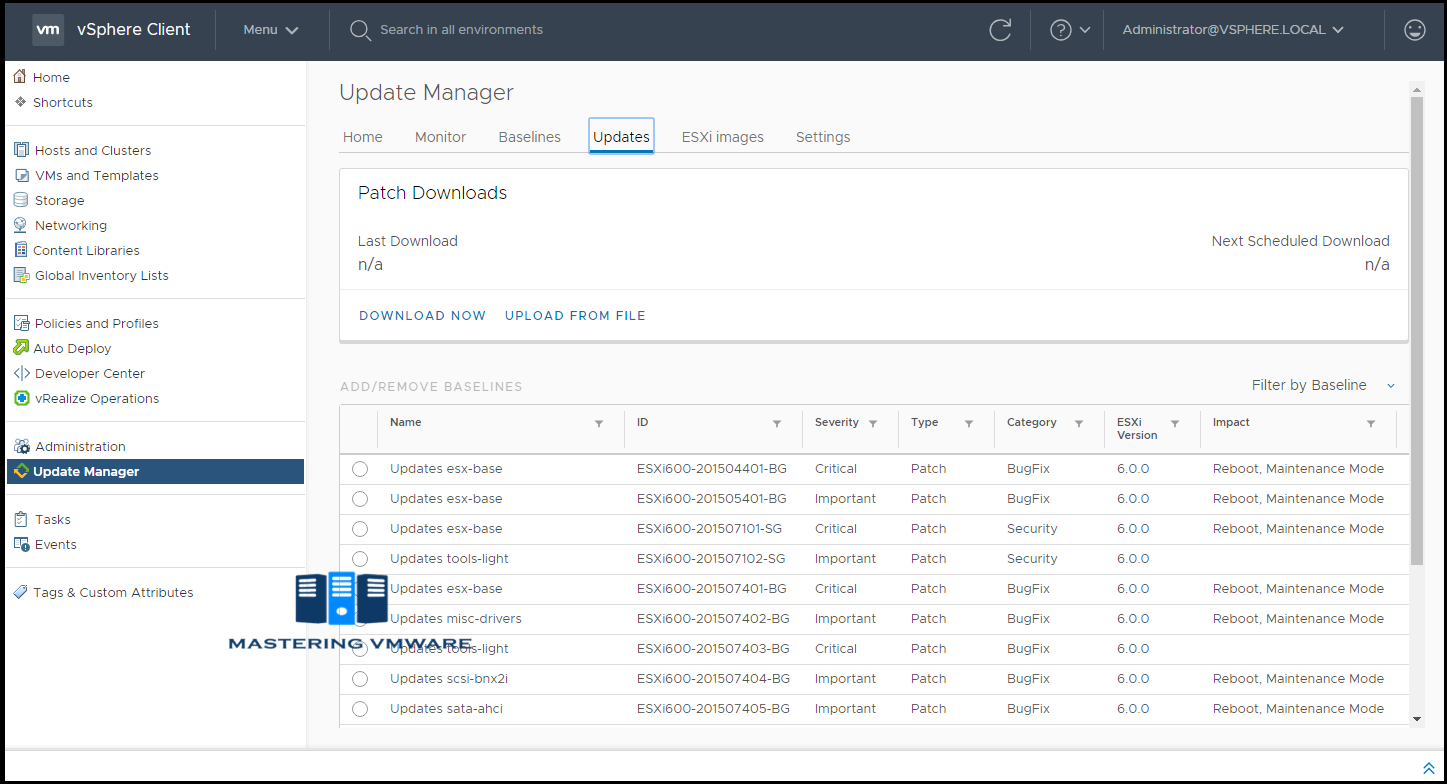The image size is (1447, 784).
Task: Click the Hosts and Clusters icon
Action: pyautogui.click(x=21, y=150)
